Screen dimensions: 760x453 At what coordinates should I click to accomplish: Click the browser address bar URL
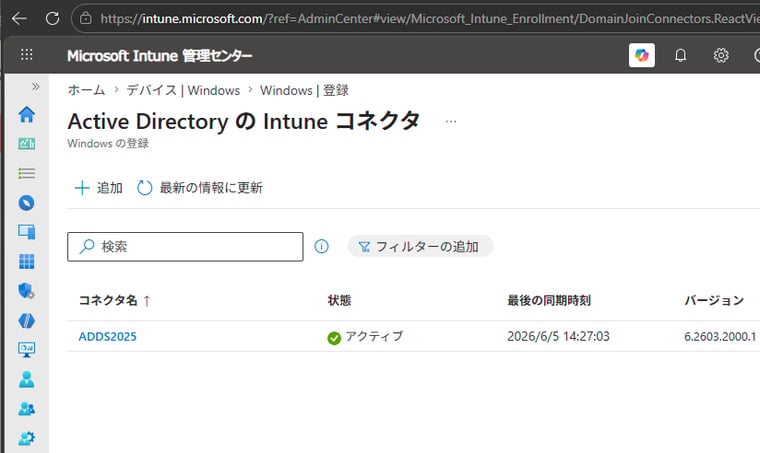pos(430,19)
